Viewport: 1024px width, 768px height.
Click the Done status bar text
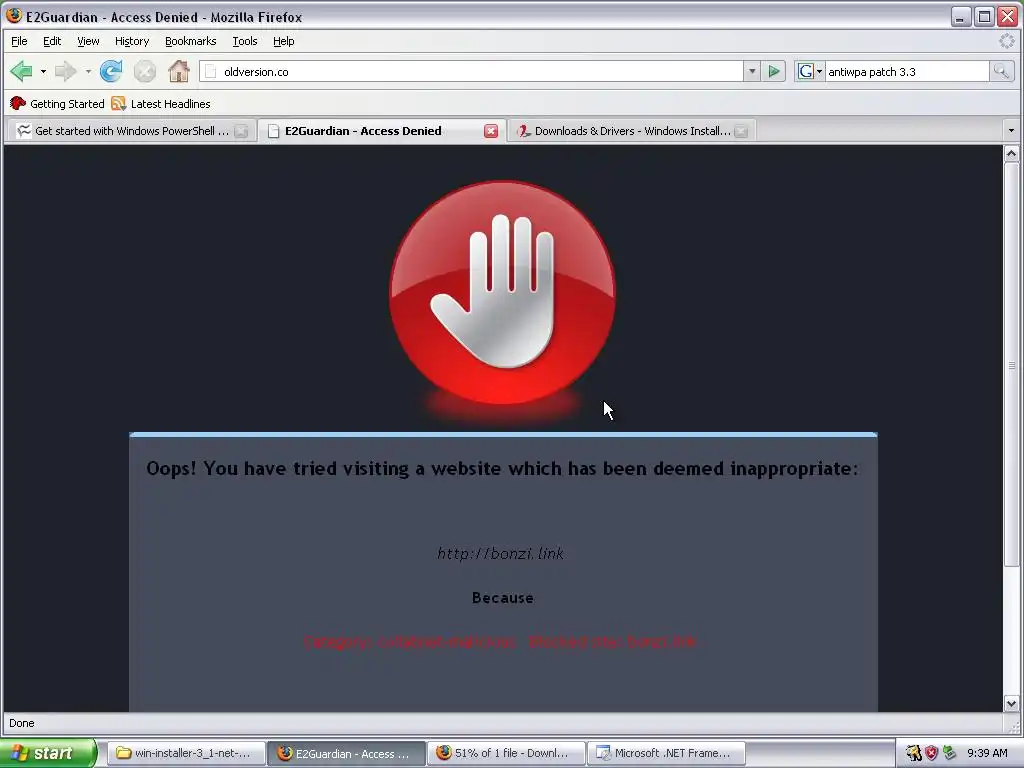(x=22, y=723)
